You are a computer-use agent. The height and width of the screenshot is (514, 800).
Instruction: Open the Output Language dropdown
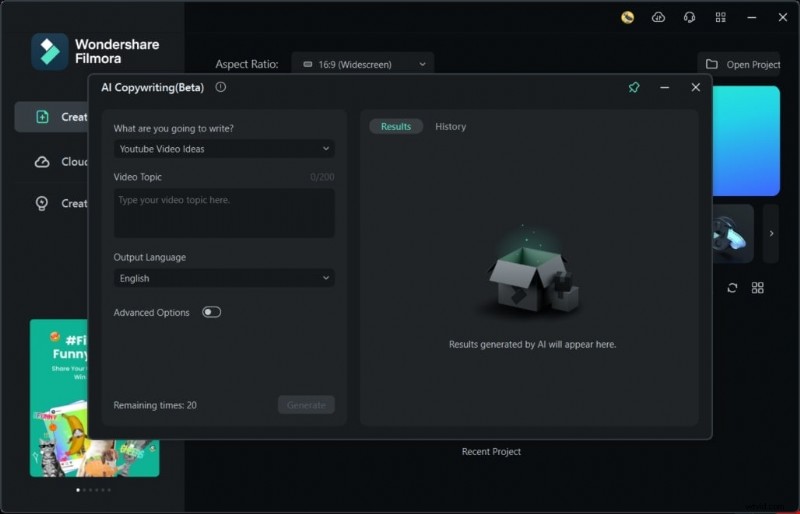(224, 278)
